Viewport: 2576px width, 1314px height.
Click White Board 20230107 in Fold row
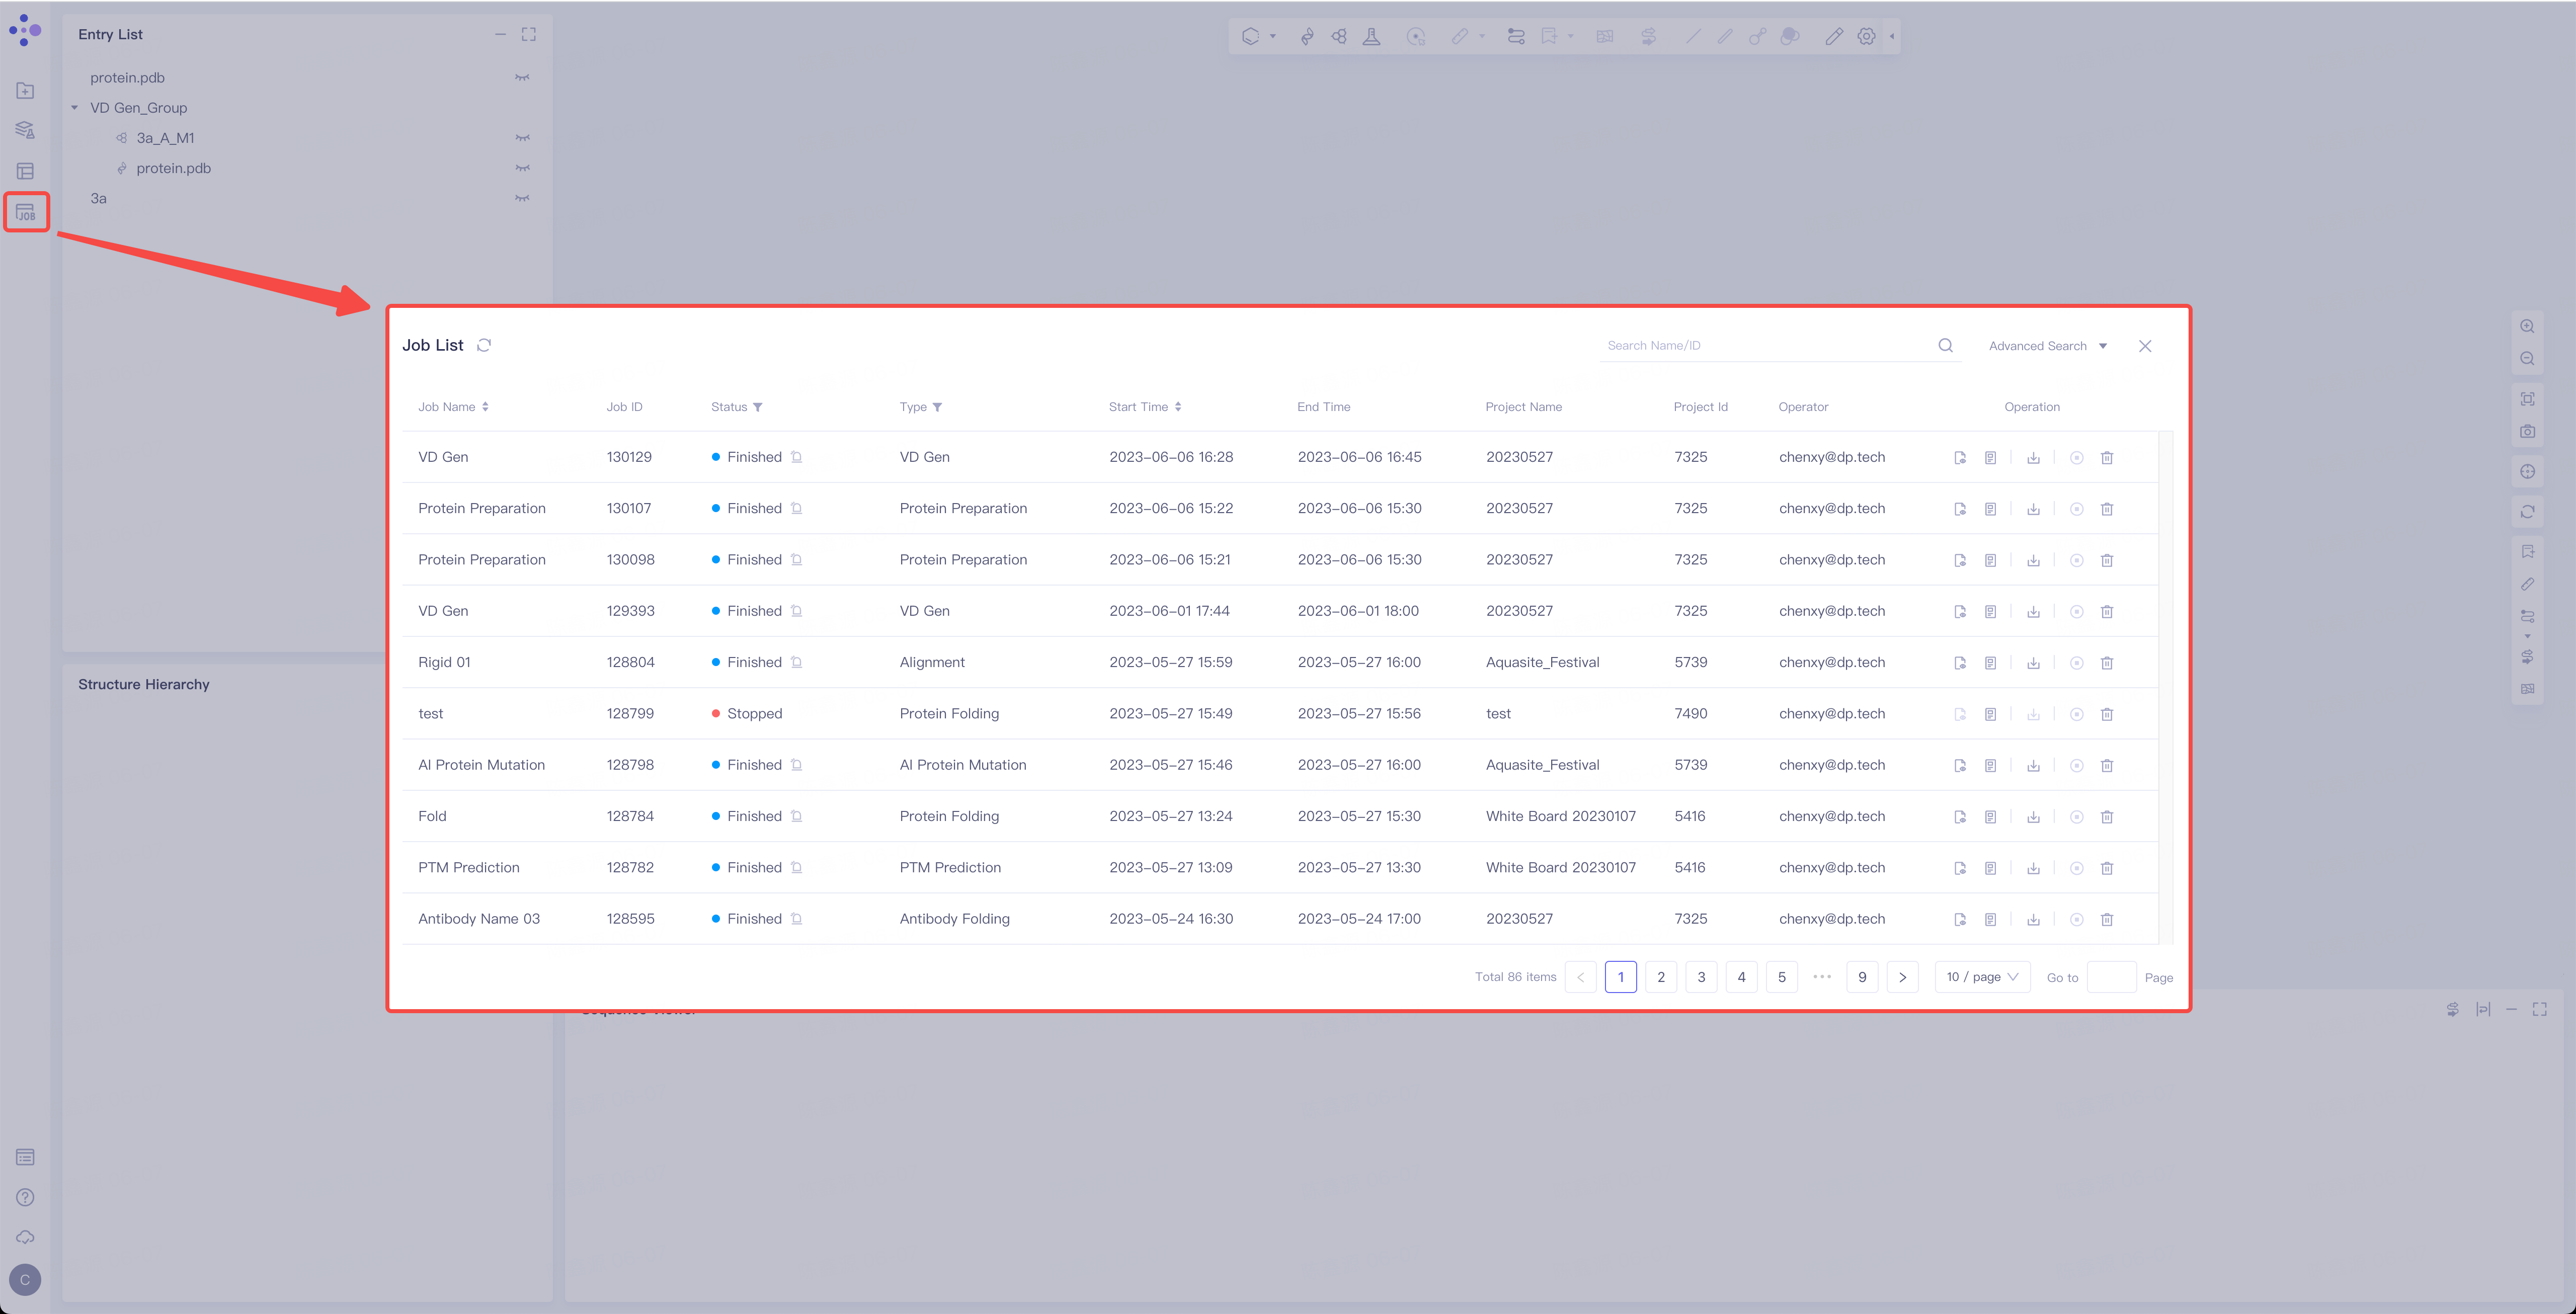point(1561,816)
